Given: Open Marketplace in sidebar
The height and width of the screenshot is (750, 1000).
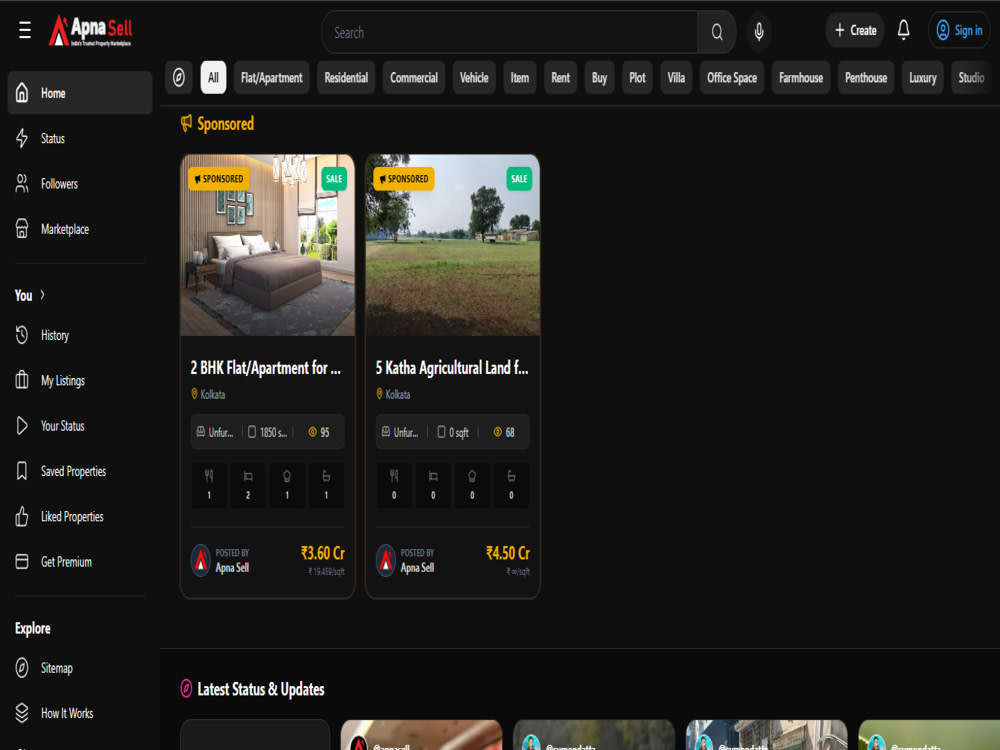Looking at the screenshot, I should 80,229.
